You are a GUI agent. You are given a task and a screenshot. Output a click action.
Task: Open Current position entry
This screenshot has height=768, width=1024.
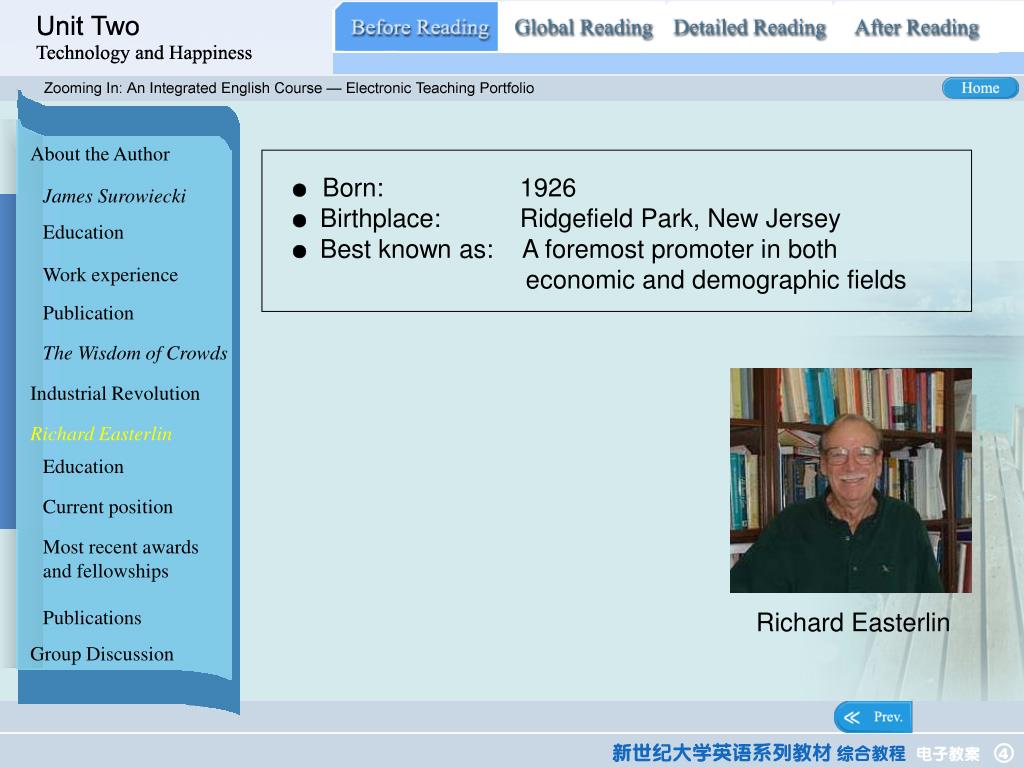[x=108, y=507]
